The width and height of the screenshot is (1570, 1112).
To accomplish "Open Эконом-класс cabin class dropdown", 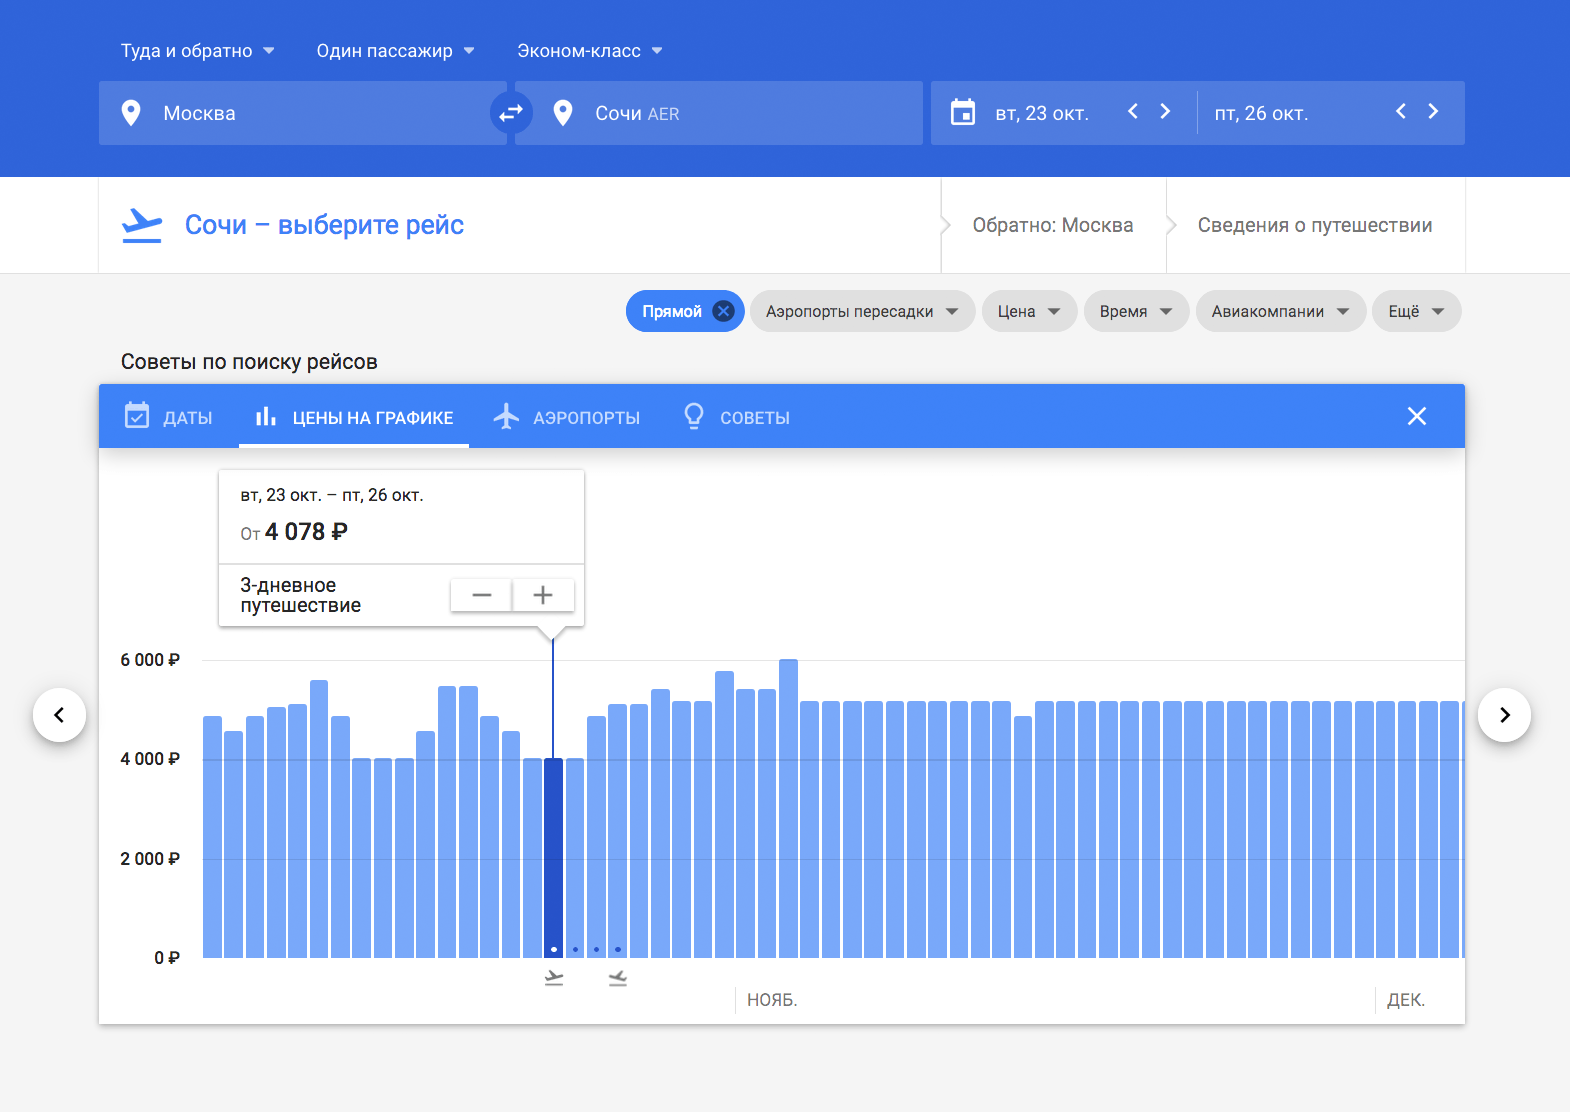I will coord(590,51).
